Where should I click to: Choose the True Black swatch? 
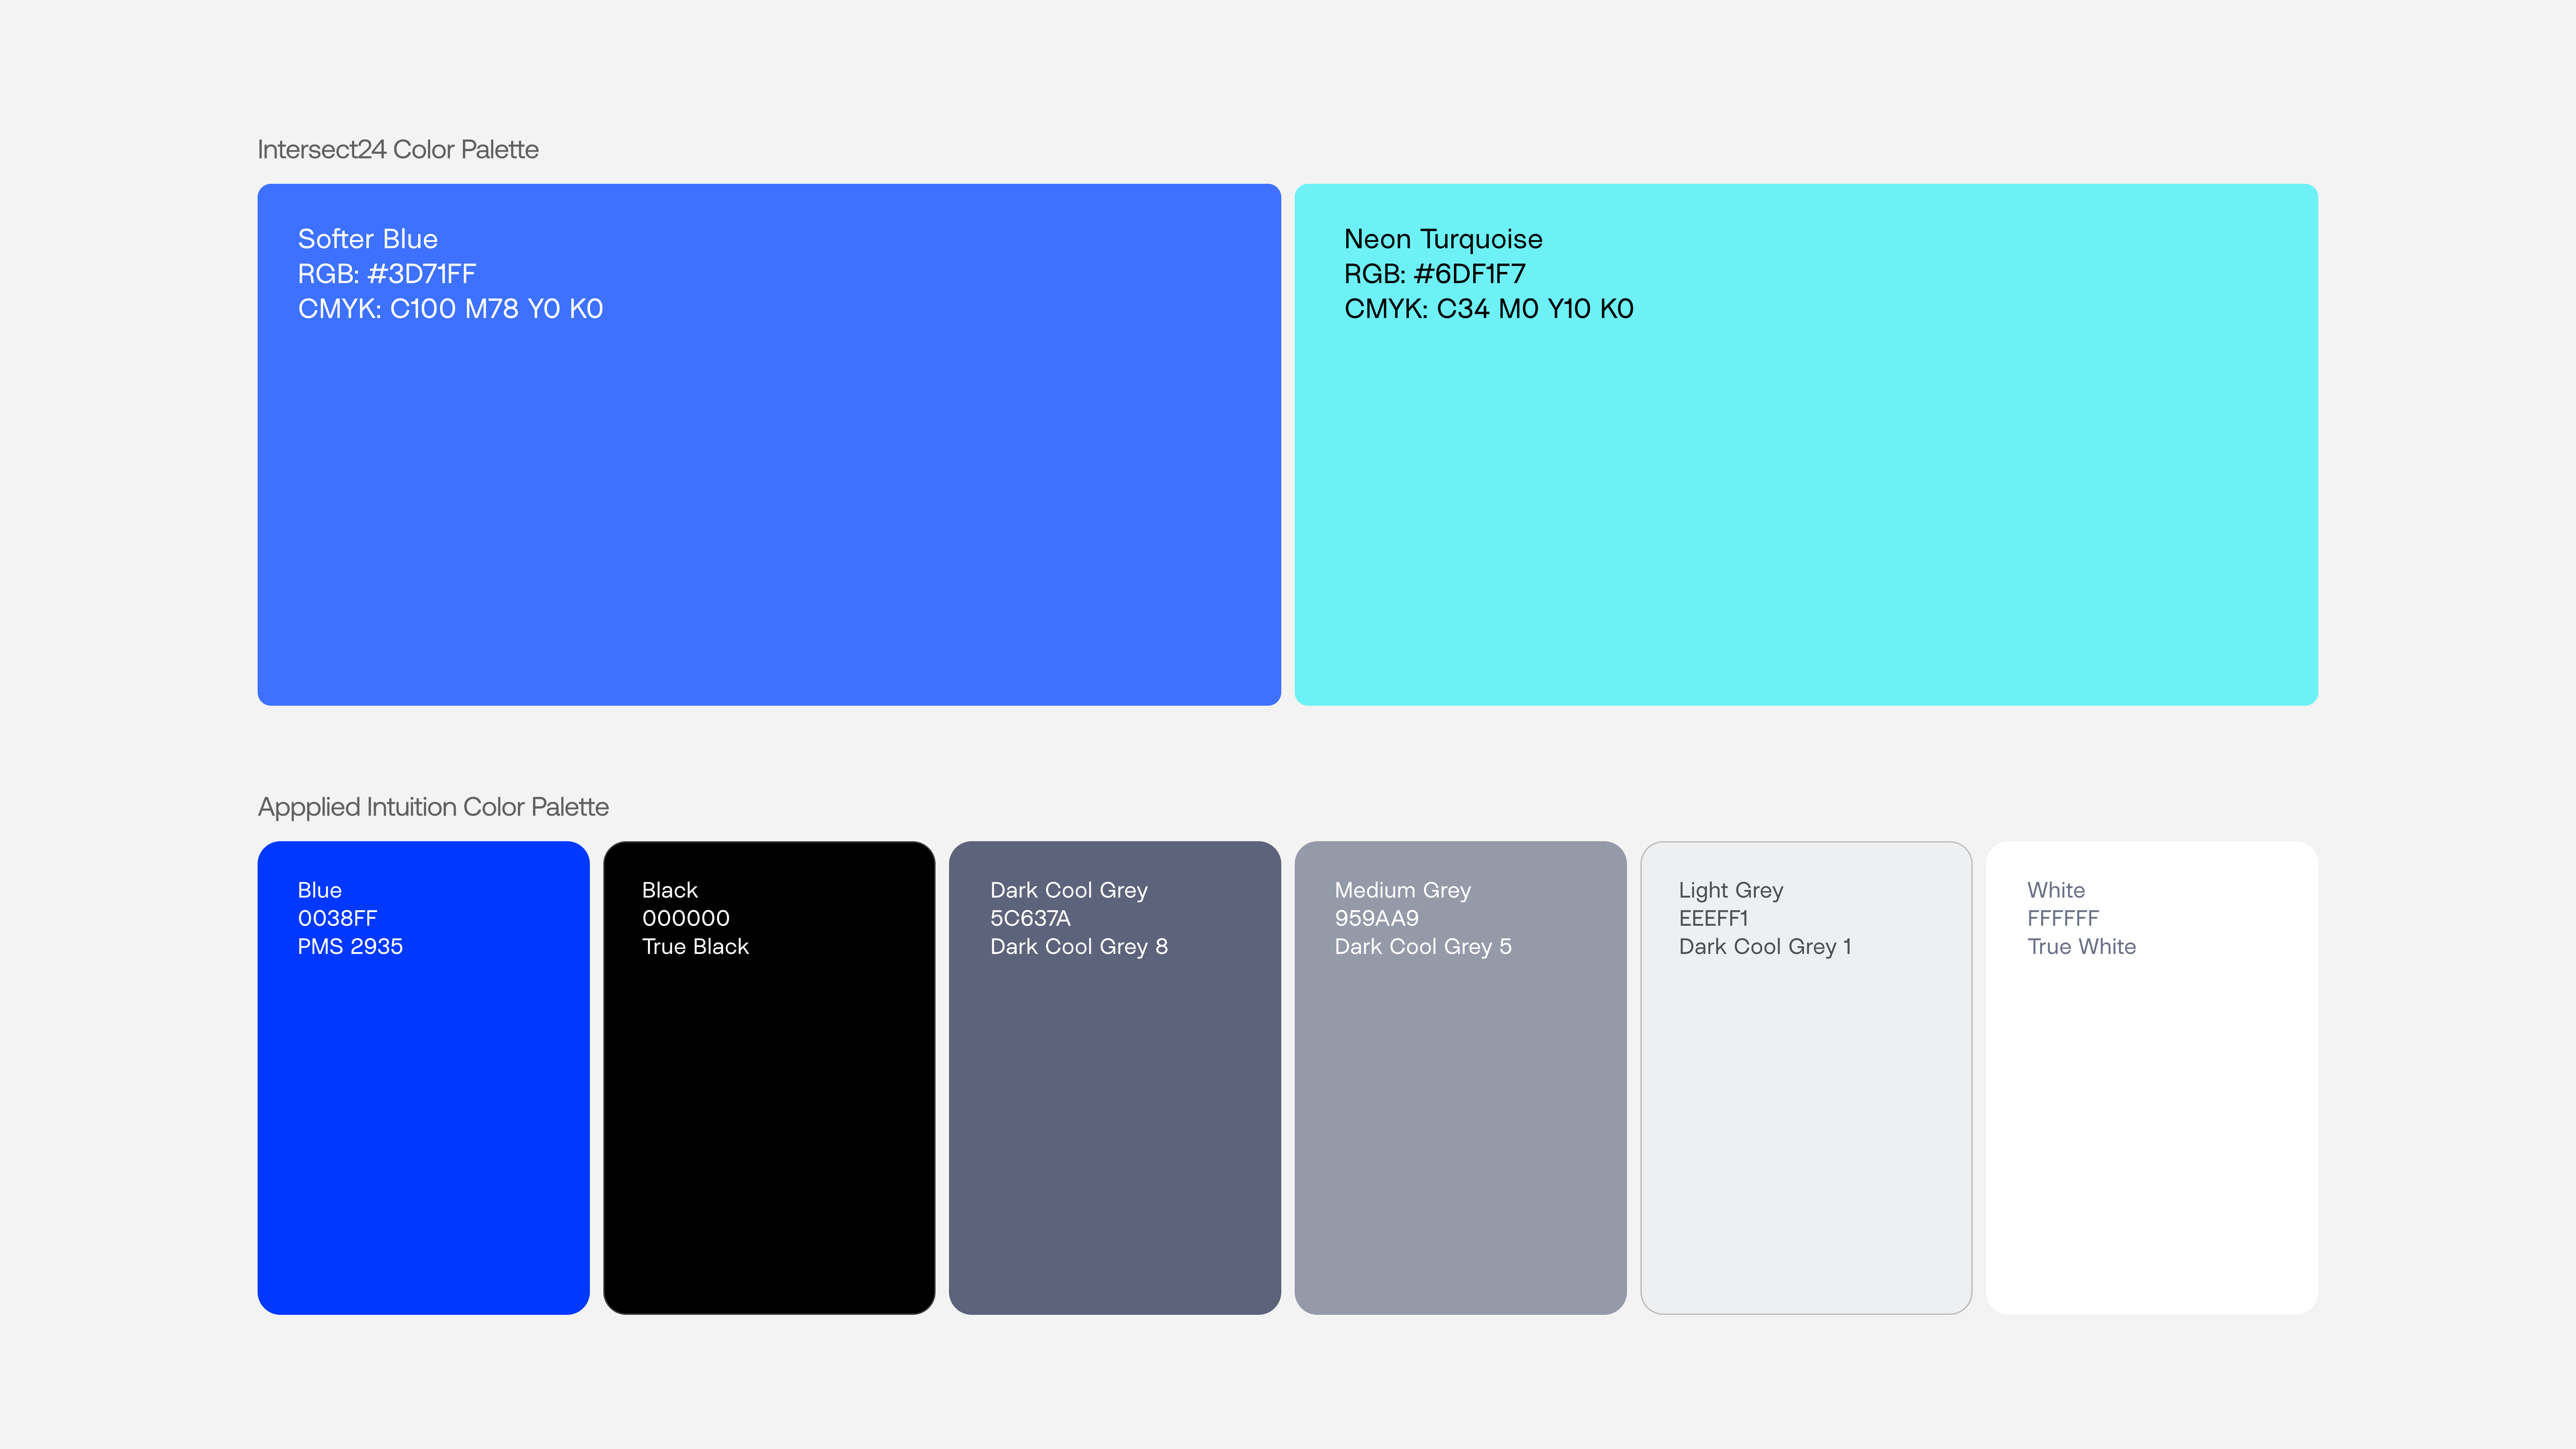(769, 1077)
